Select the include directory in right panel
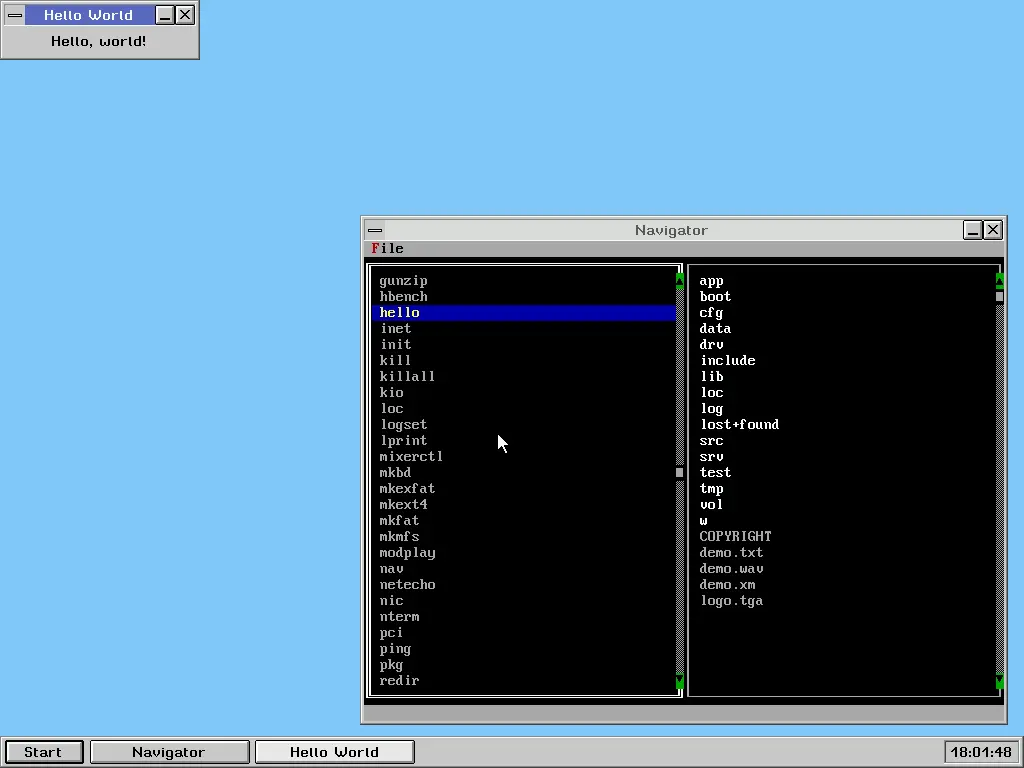1024x768 pixels. click(x=727, y=360)
